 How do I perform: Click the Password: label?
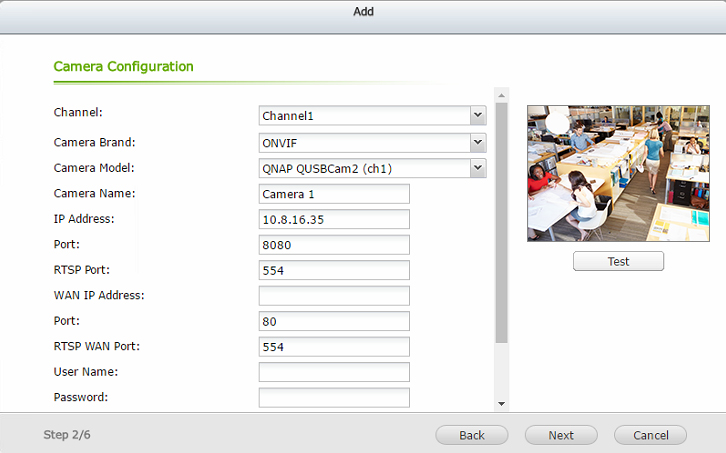(x=81, y=397)
